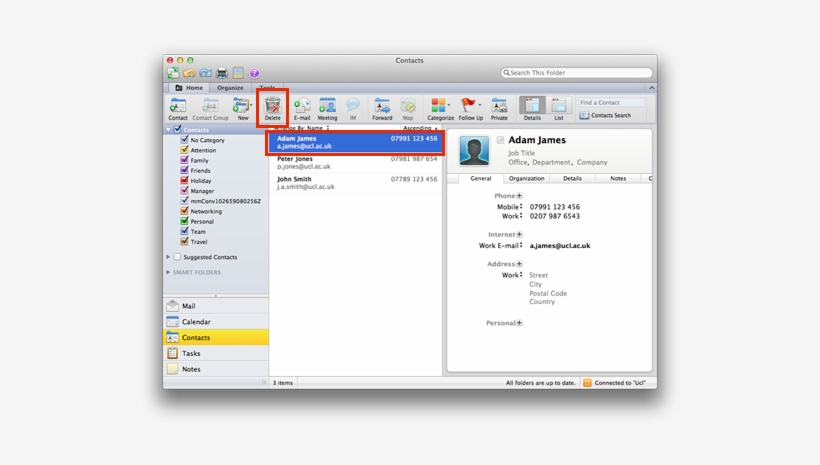Toggle the Family category checkbox

184,160
